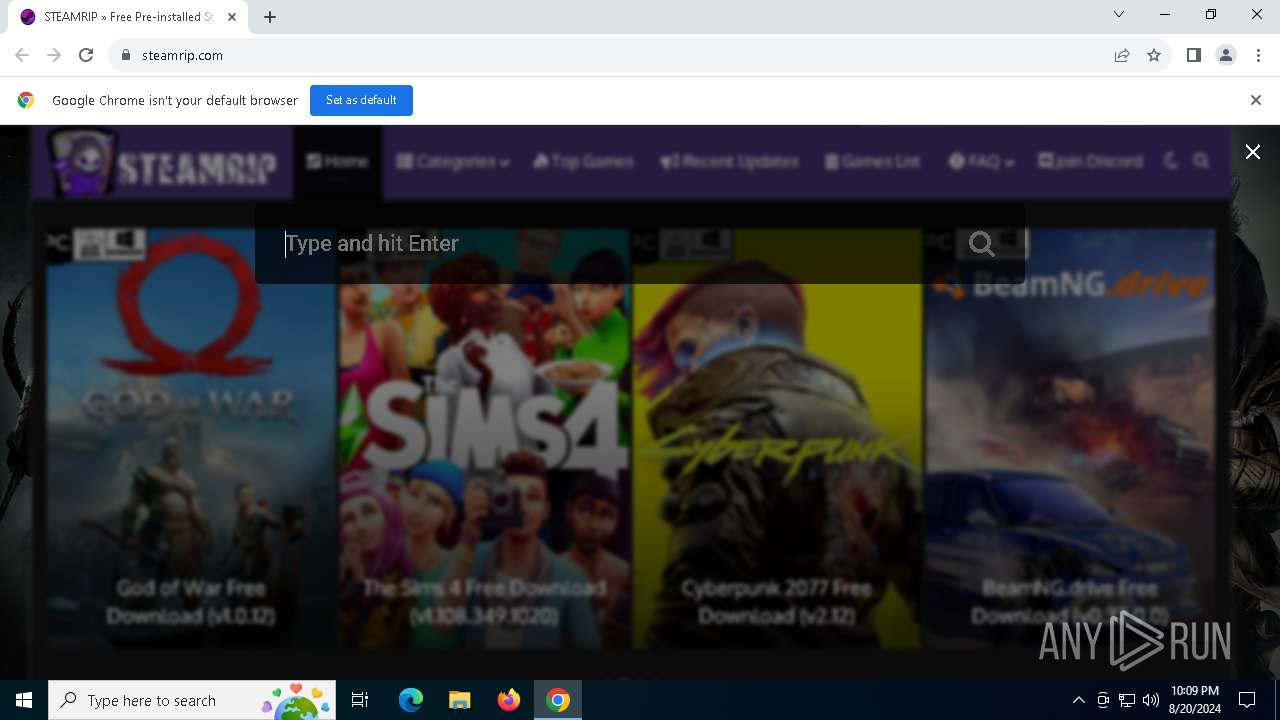The width and height of the screenshot is (1280, 720).
Task: Open a new tab with the plus button
Action: [269, 17]
